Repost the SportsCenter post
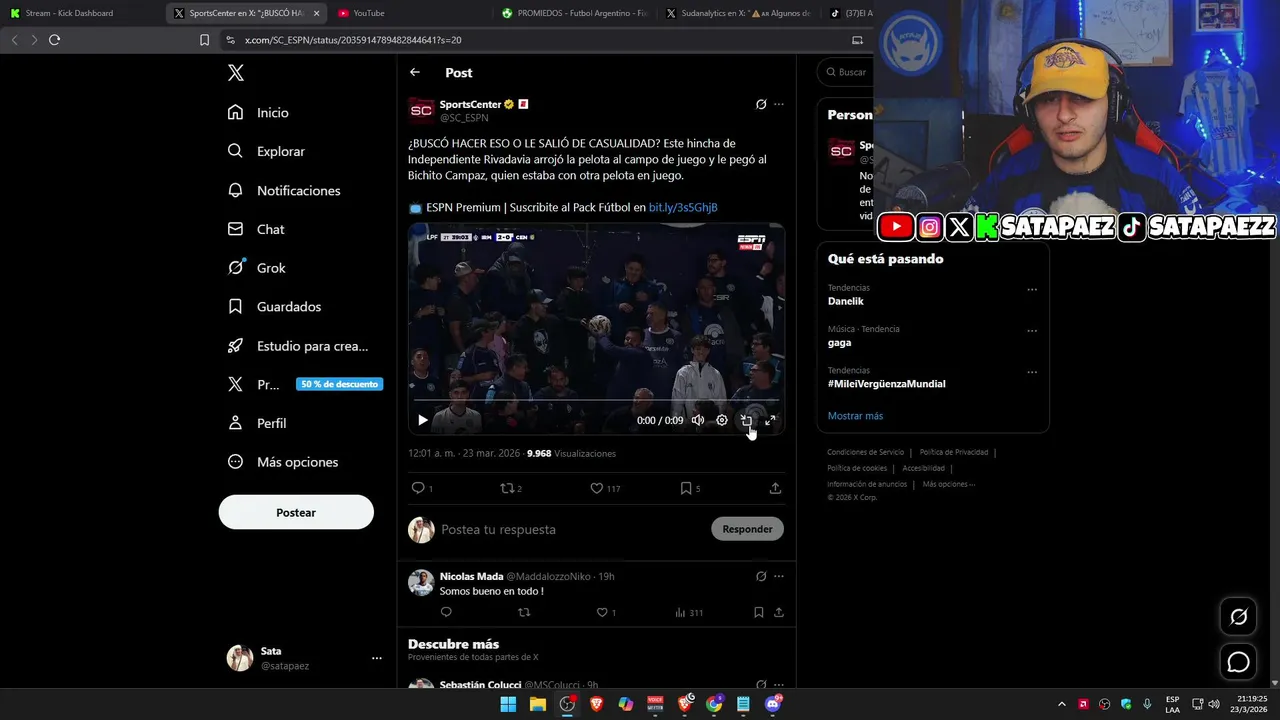The height and width of the screenshot is (720, 1280). (x=507, y=488)
